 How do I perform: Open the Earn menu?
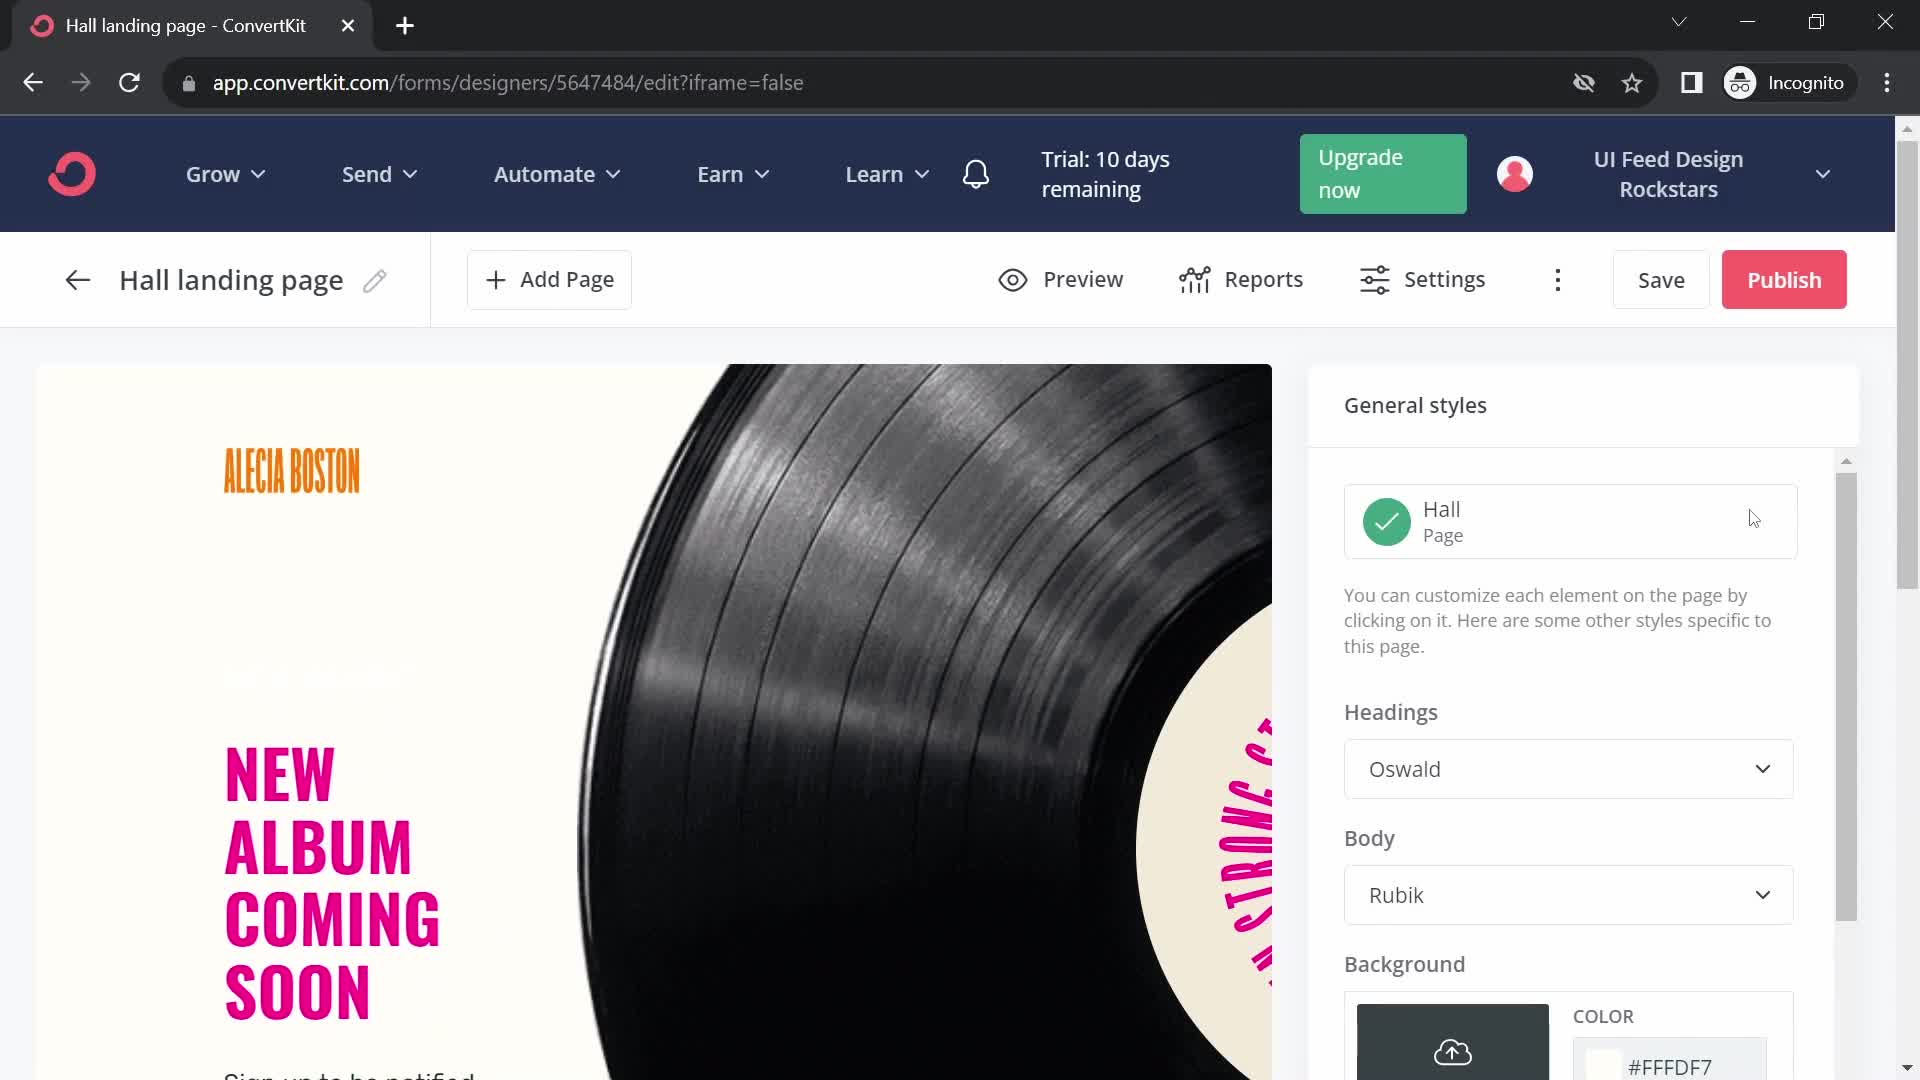click(x=733, y=174)
